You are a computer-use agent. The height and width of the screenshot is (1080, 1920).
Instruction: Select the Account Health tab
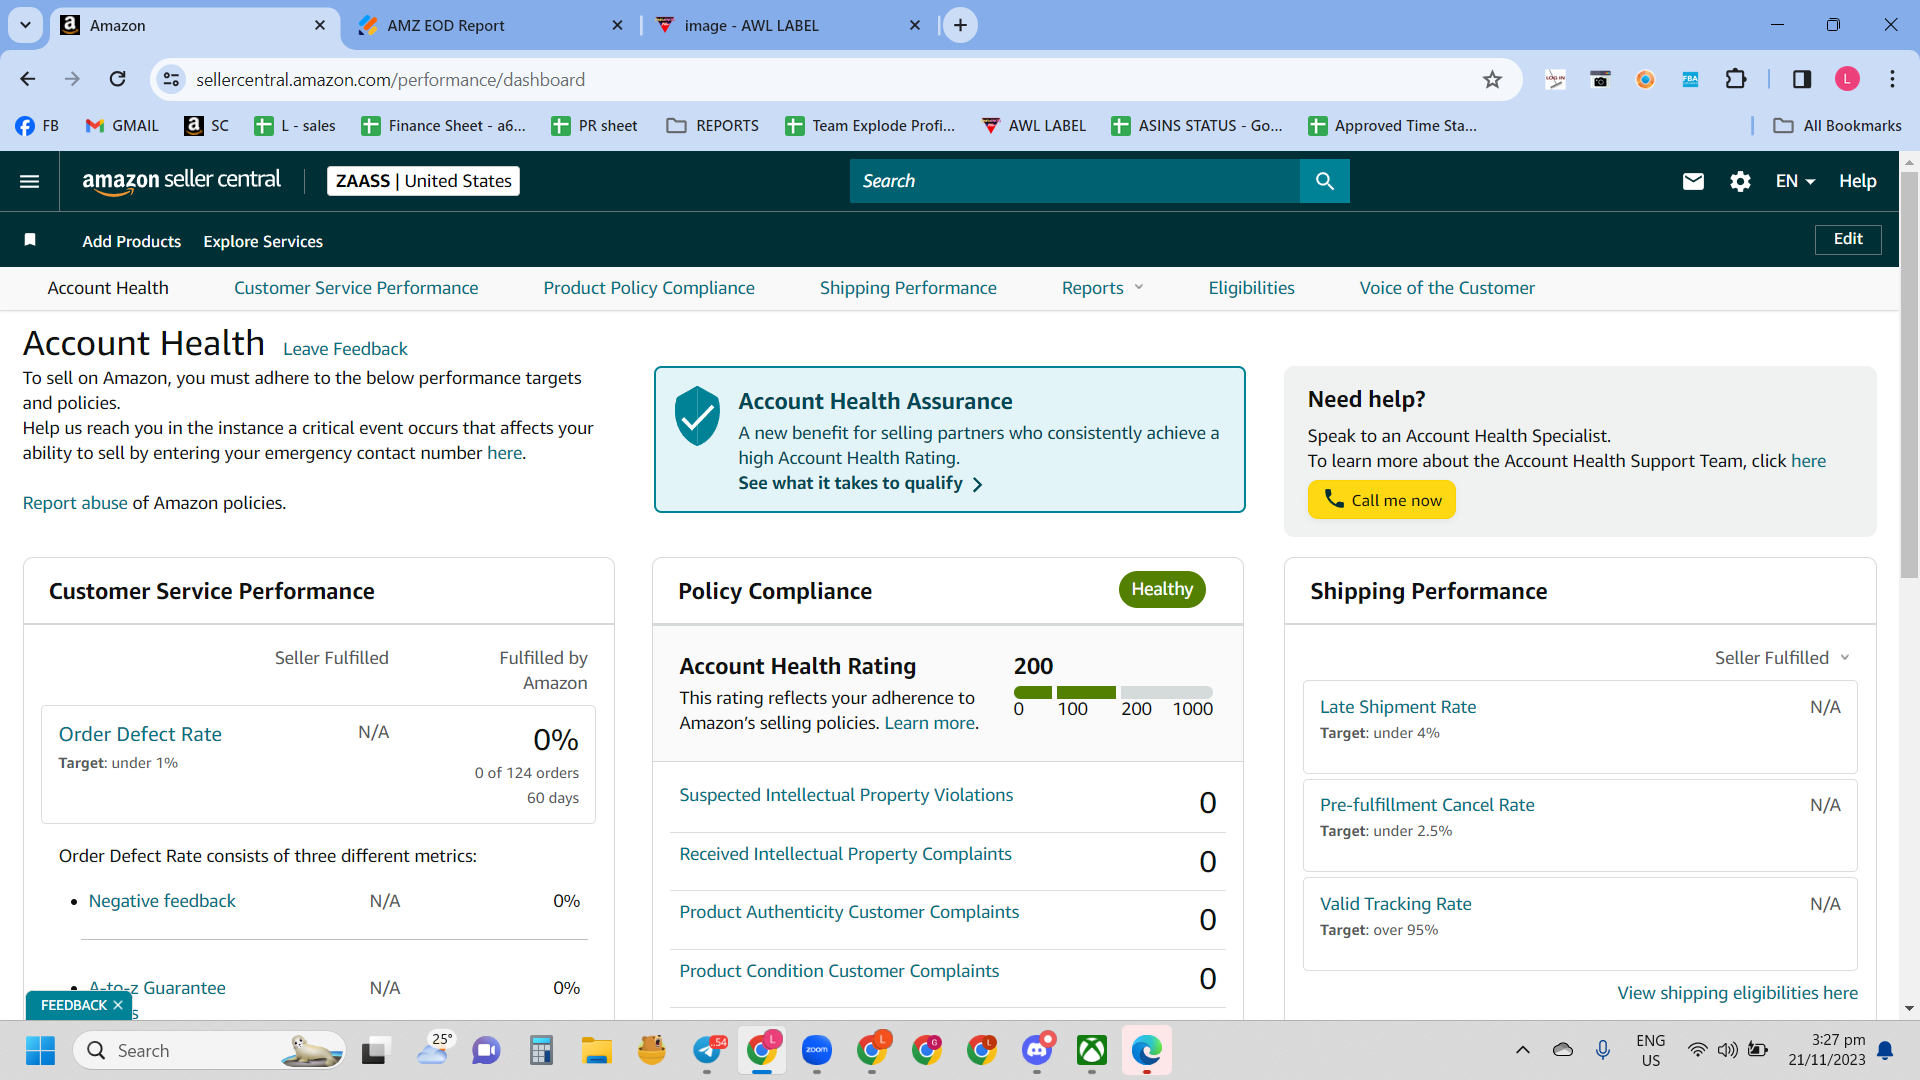(108, 288)
